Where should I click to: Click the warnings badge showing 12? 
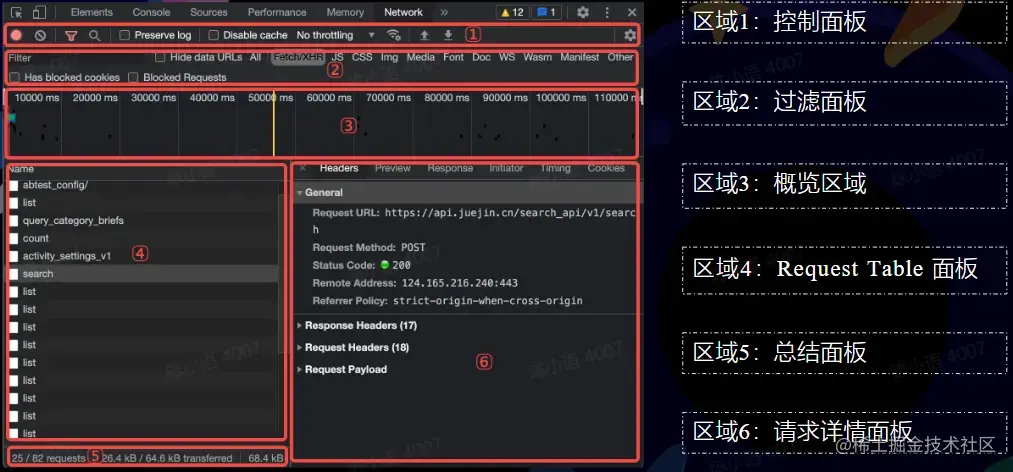point(512,12)
